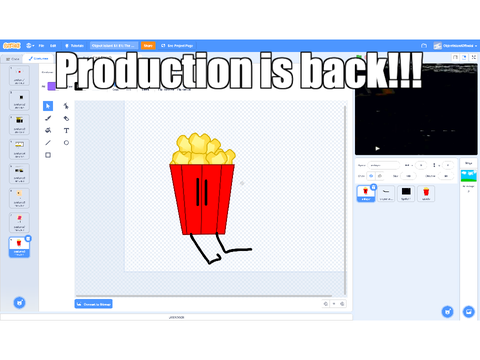Select the Circle tool
This screenshot has height=360, width=480.
[66, 143]
